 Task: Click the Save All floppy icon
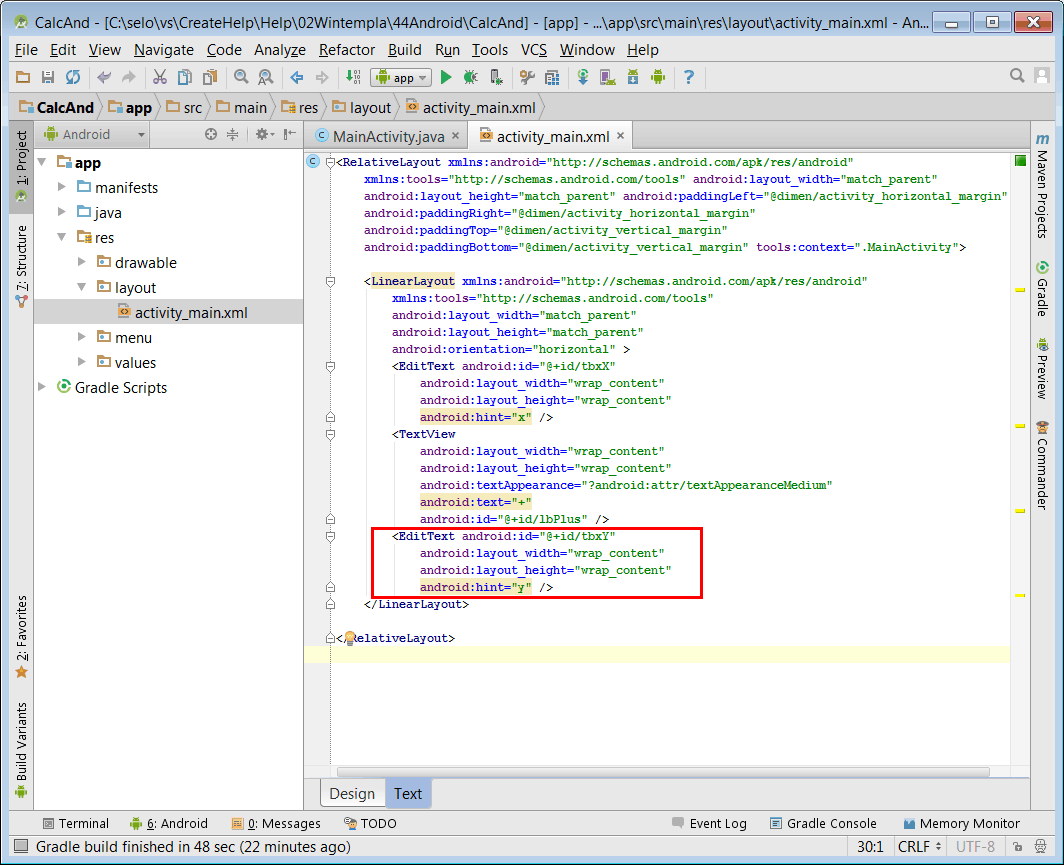[x=48, y=77]
